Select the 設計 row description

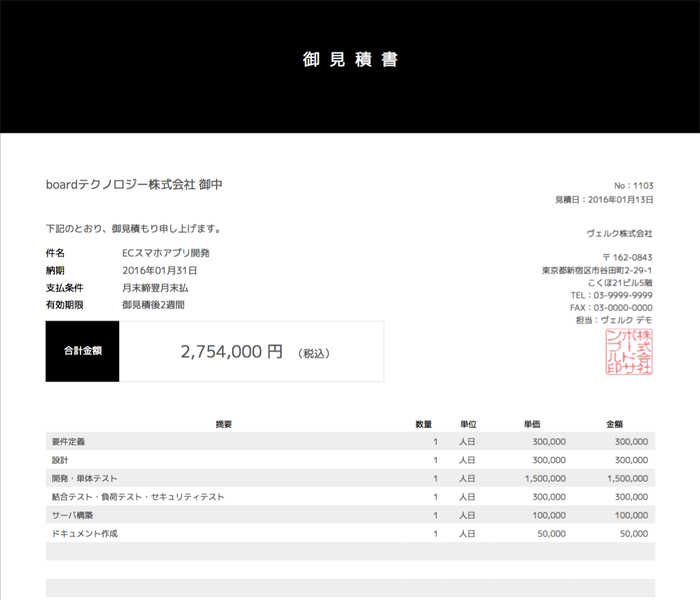pyautogui.click(x=60, y=460)
